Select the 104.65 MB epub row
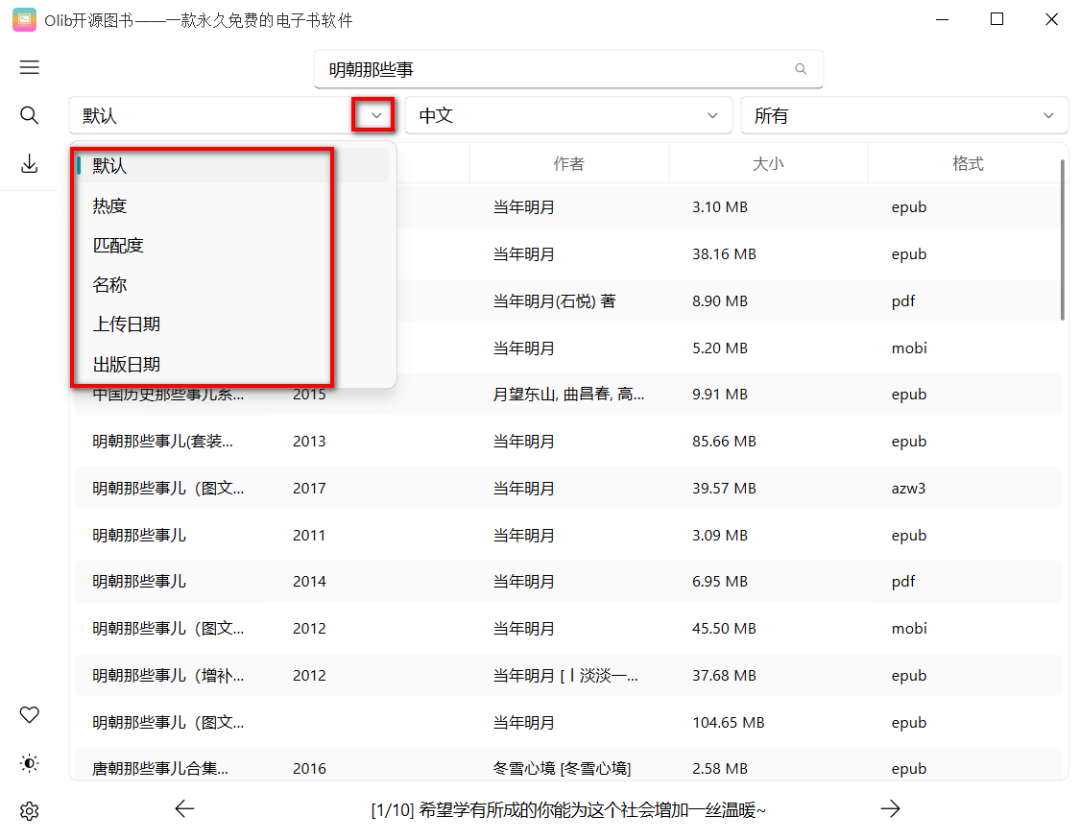 [x=568, y=722]
